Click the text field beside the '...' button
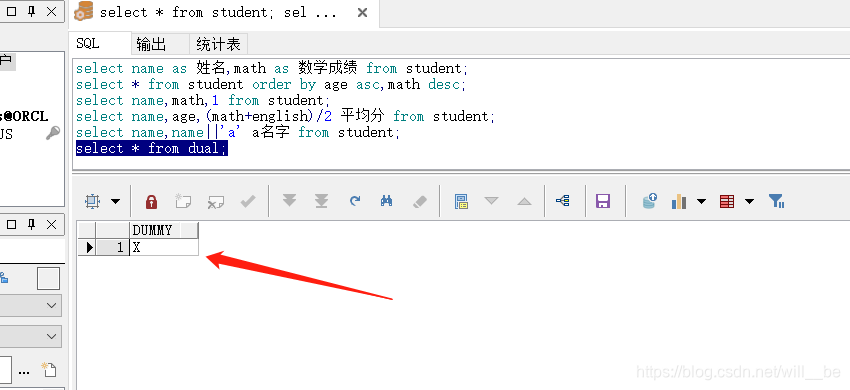Screen dimensions: 850x390 click(x=5, y=370)
